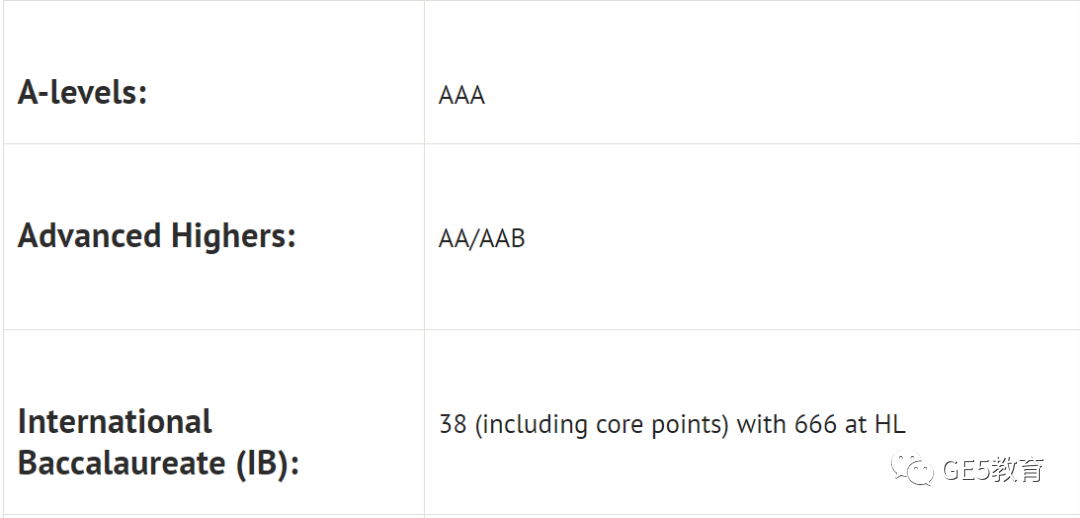Click the AA/AAB grade requirement text
The width and height of the screenshot is (1080, 518).
point(481,238)
